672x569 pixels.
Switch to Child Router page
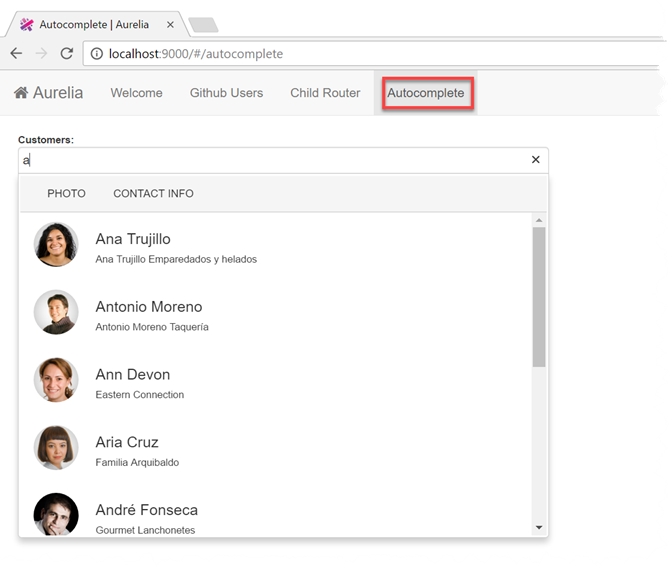[325, 93]
